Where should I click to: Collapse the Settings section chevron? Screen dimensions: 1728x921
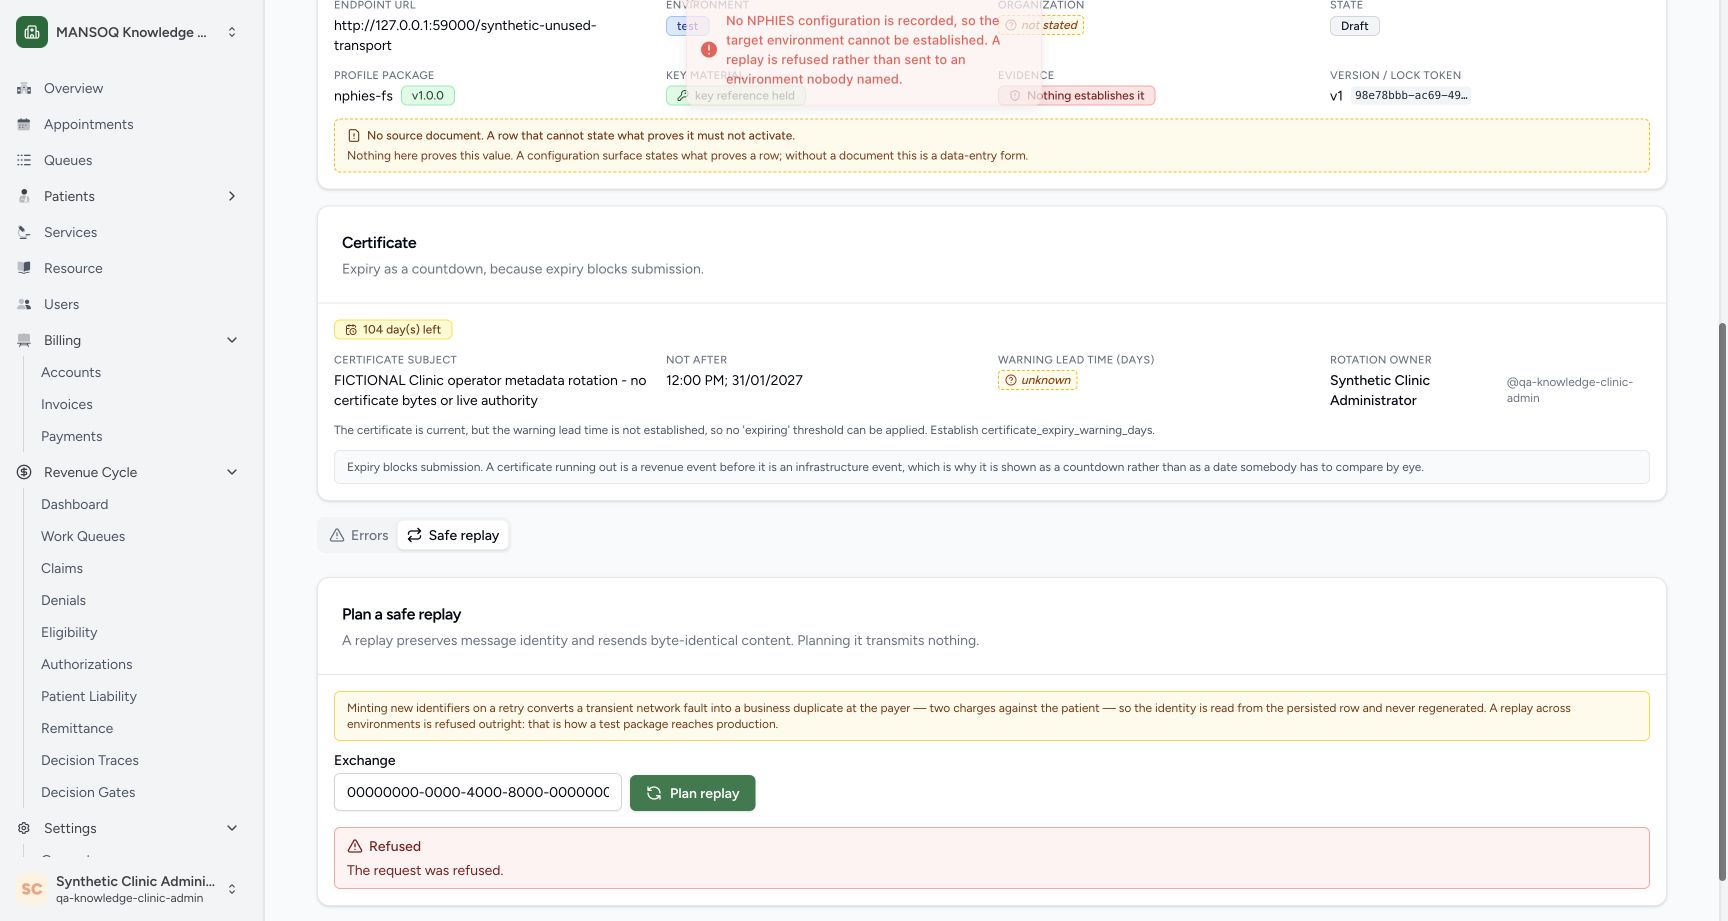[x=232, y=828]
